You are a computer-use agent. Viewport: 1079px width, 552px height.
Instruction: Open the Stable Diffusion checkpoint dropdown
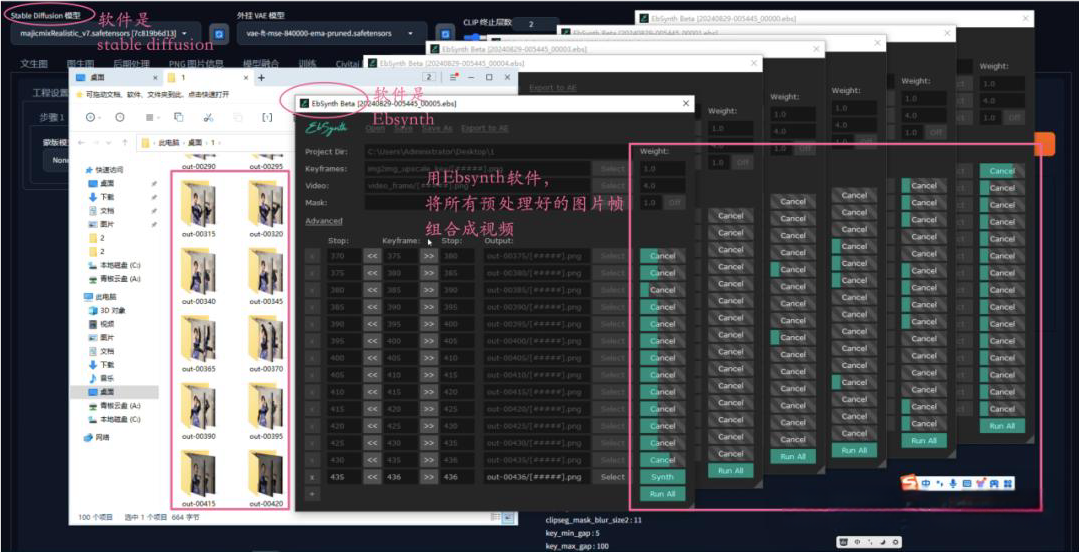pyautogui.click(x=106, y=33)
